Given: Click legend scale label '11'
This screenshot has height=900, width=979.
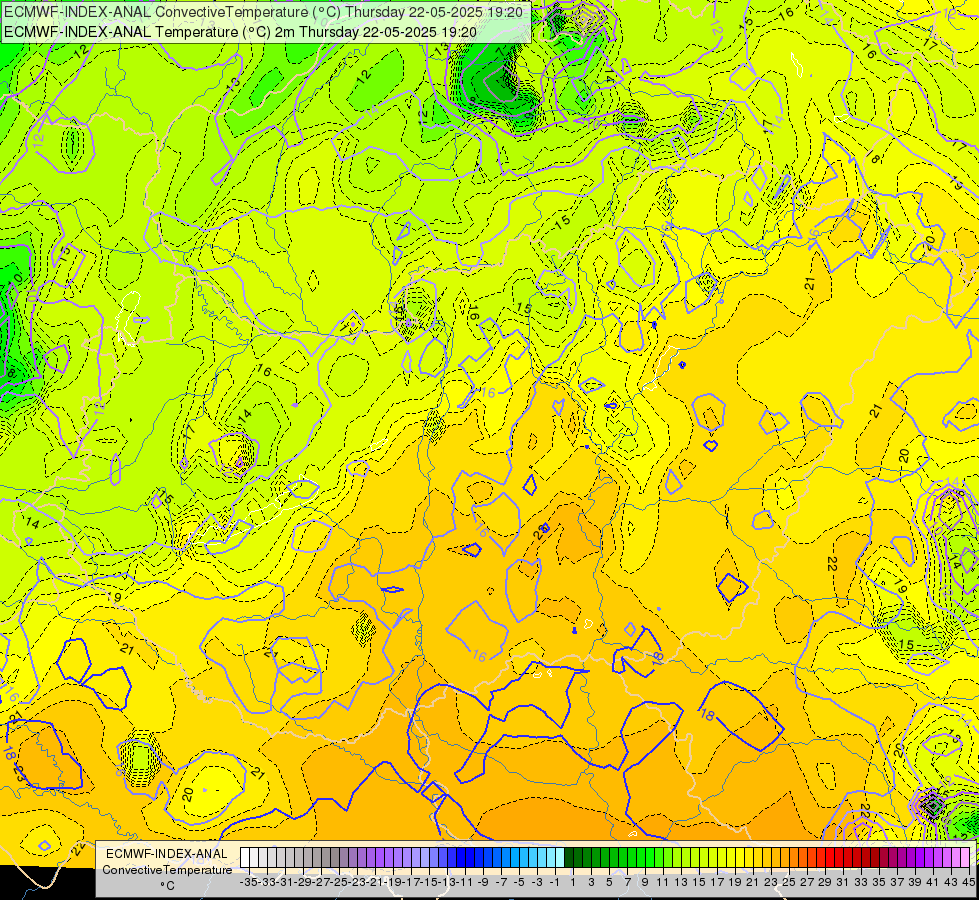Looking at the screenshot, I should 662,883.
